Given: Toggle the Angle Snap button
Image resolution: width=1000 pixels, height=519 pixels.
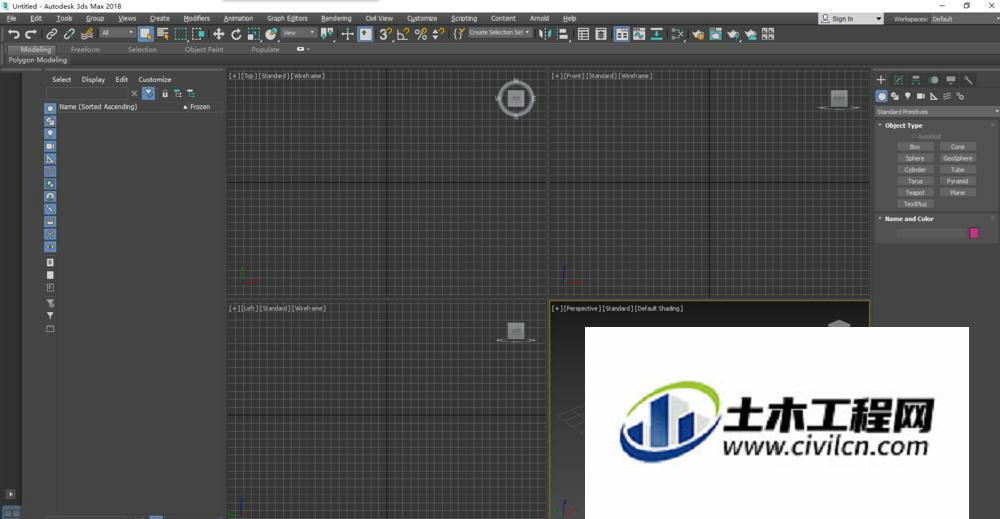Looking at the screenshot, I should coord(402,34).
